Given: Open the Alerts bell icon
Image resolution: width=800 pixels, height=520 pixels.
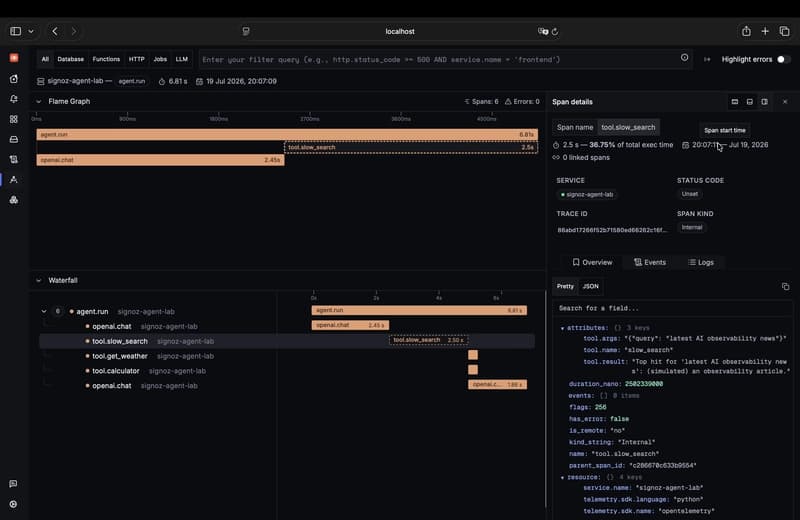Looking at the screenshot, I should click(x=14, y=98).
